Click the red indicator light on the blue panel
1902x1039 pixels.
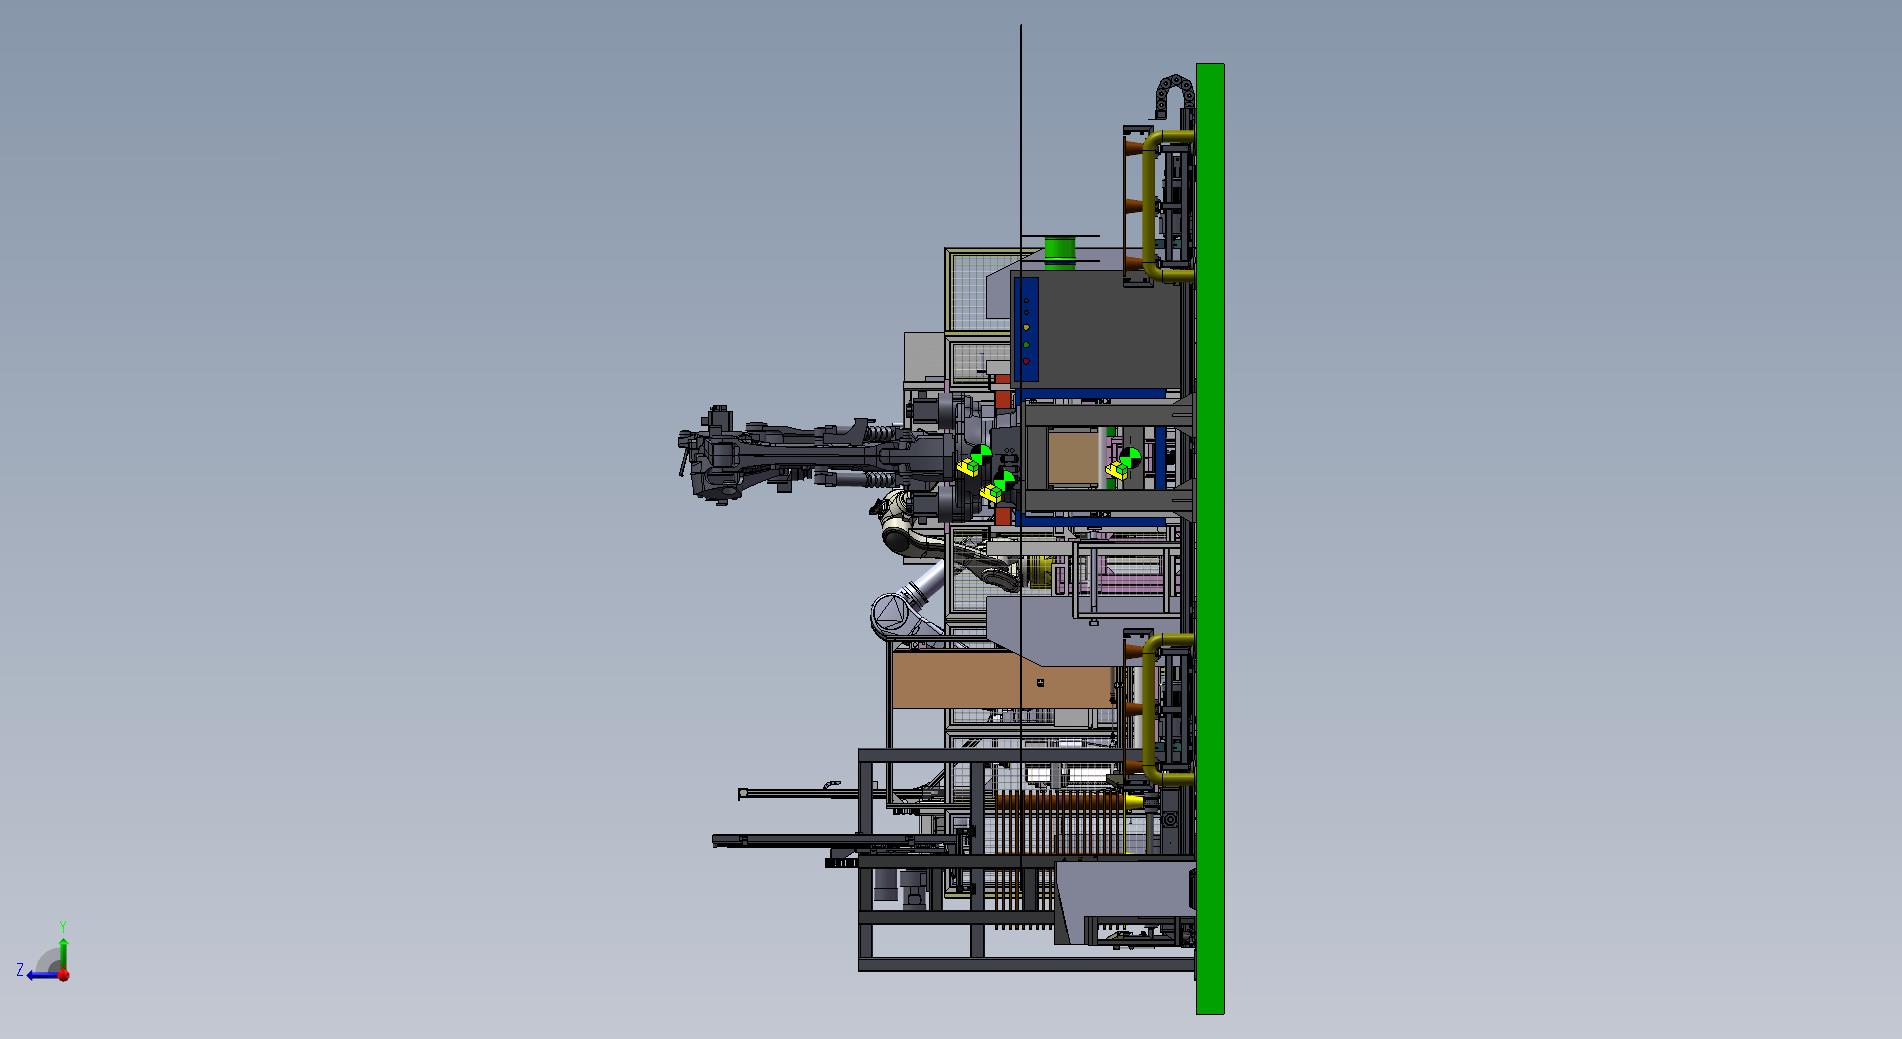1026,361
